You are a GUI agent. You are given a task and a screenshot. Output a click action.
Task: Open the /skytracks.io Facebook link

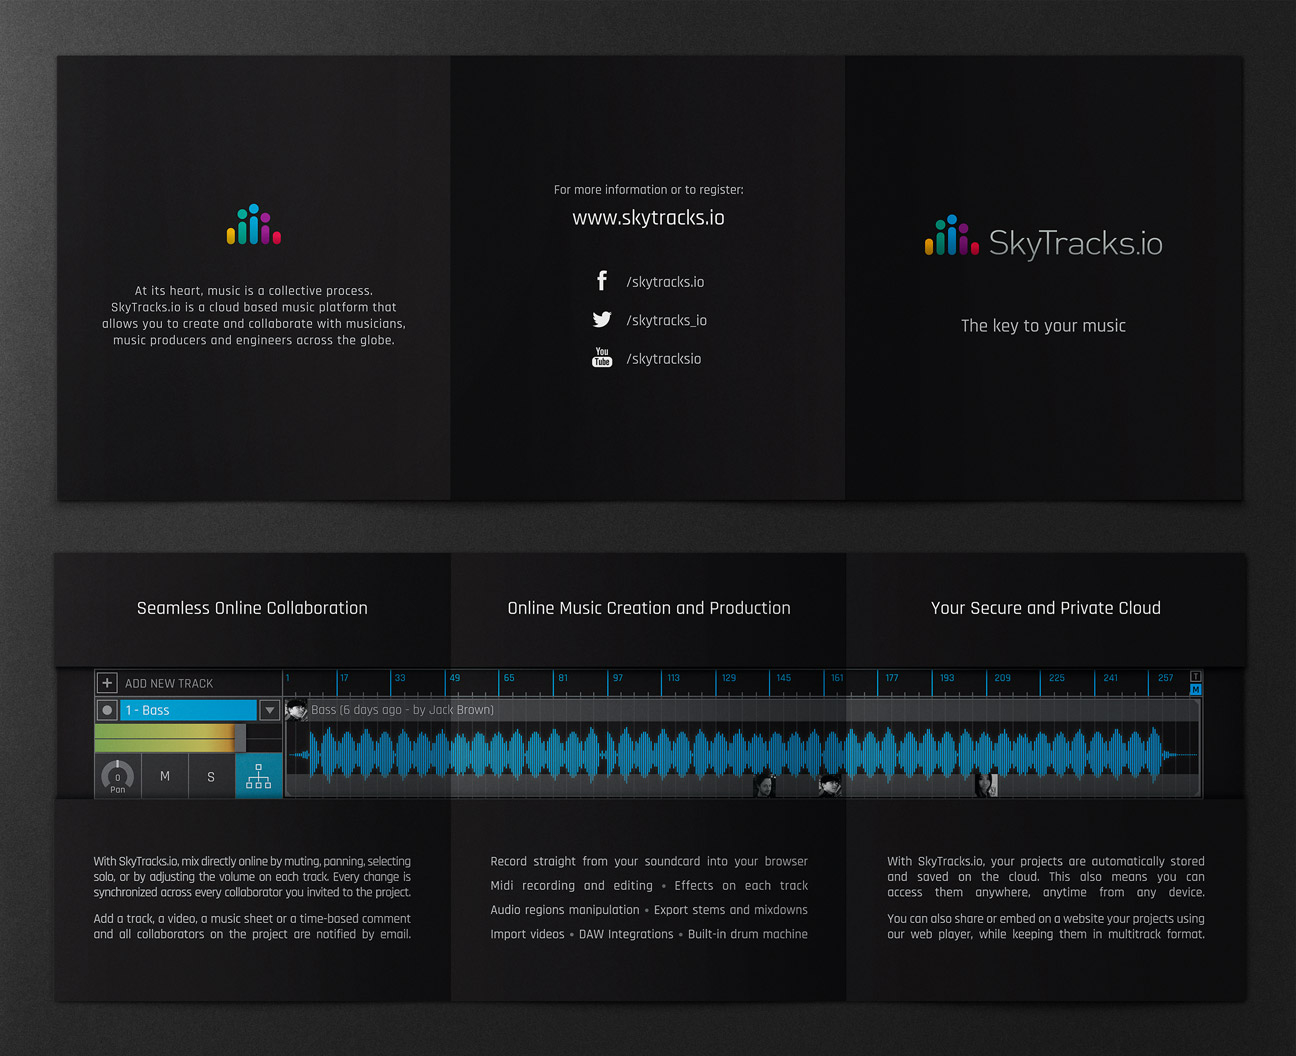(x=665, y=282)
